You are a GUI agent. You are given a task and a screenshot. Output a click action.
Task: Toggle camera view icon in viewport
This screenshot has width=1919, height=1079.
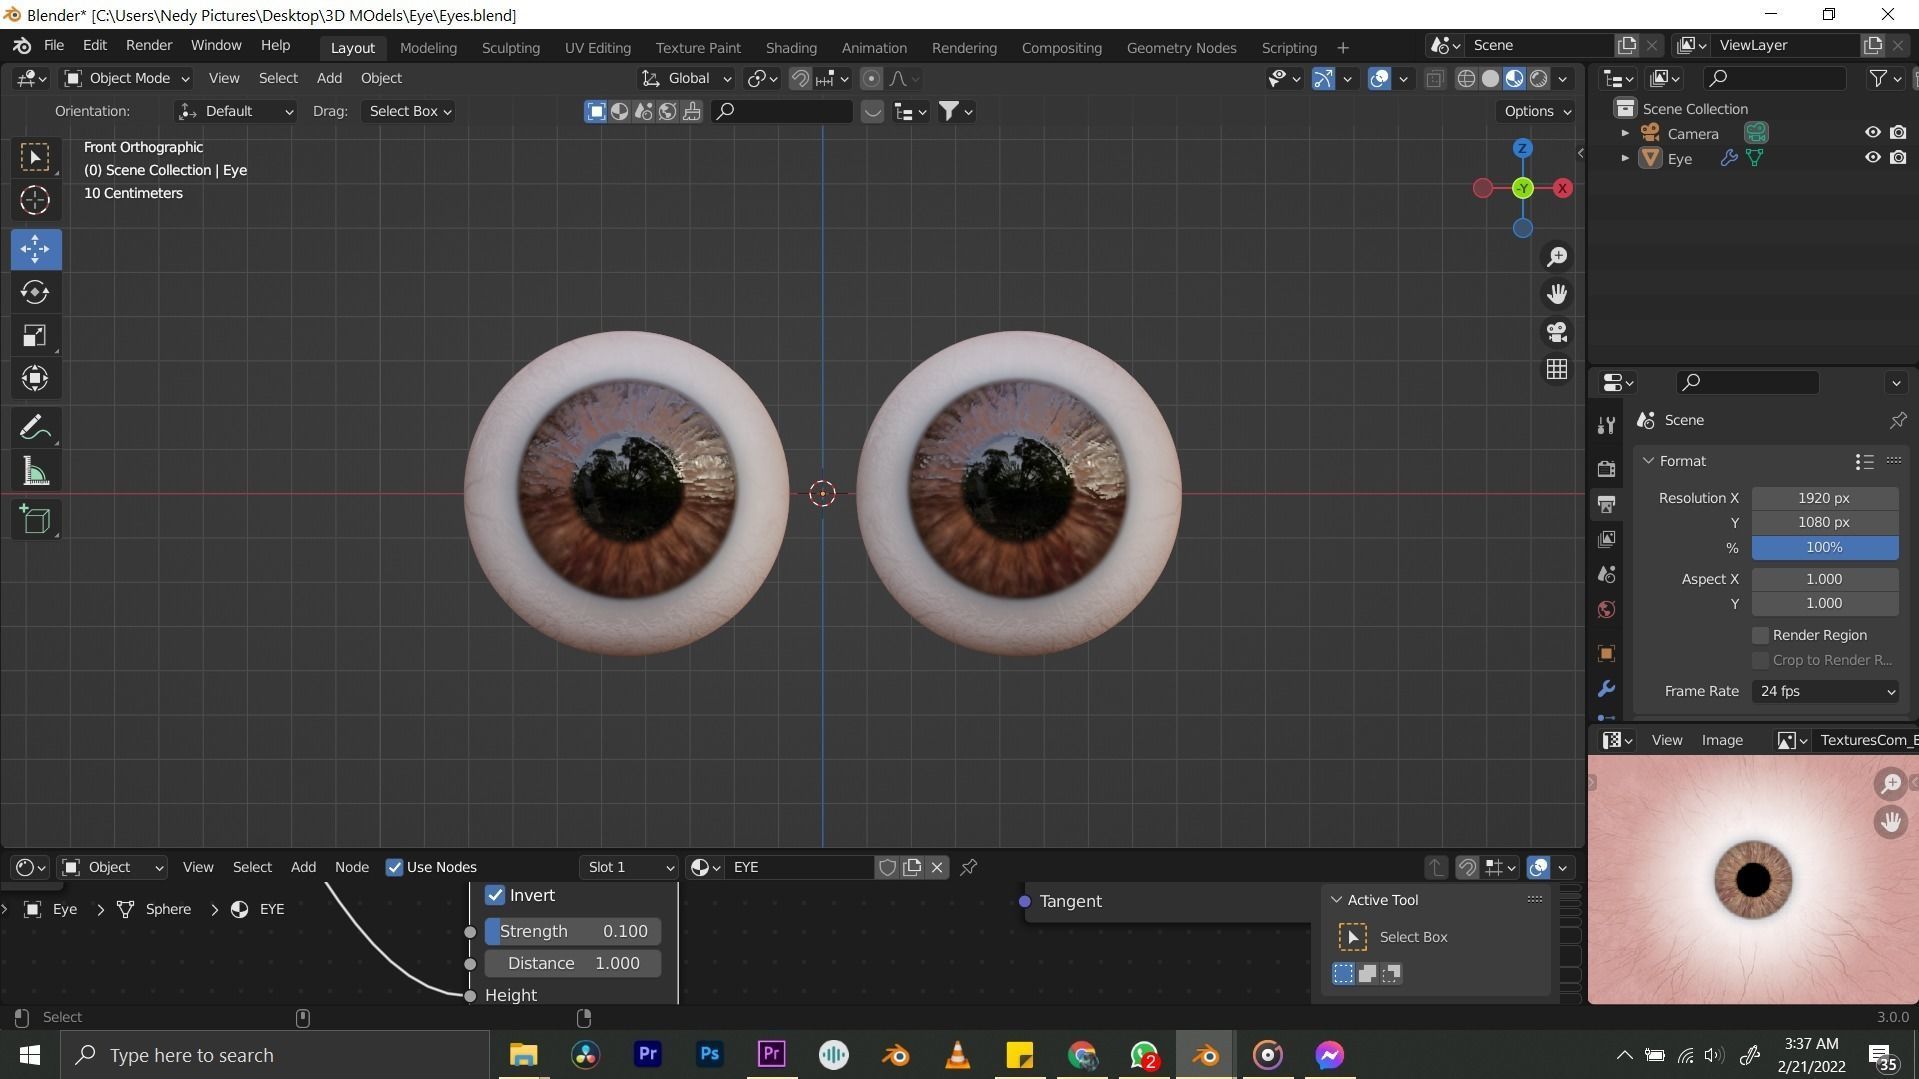tap(1557, 332)
